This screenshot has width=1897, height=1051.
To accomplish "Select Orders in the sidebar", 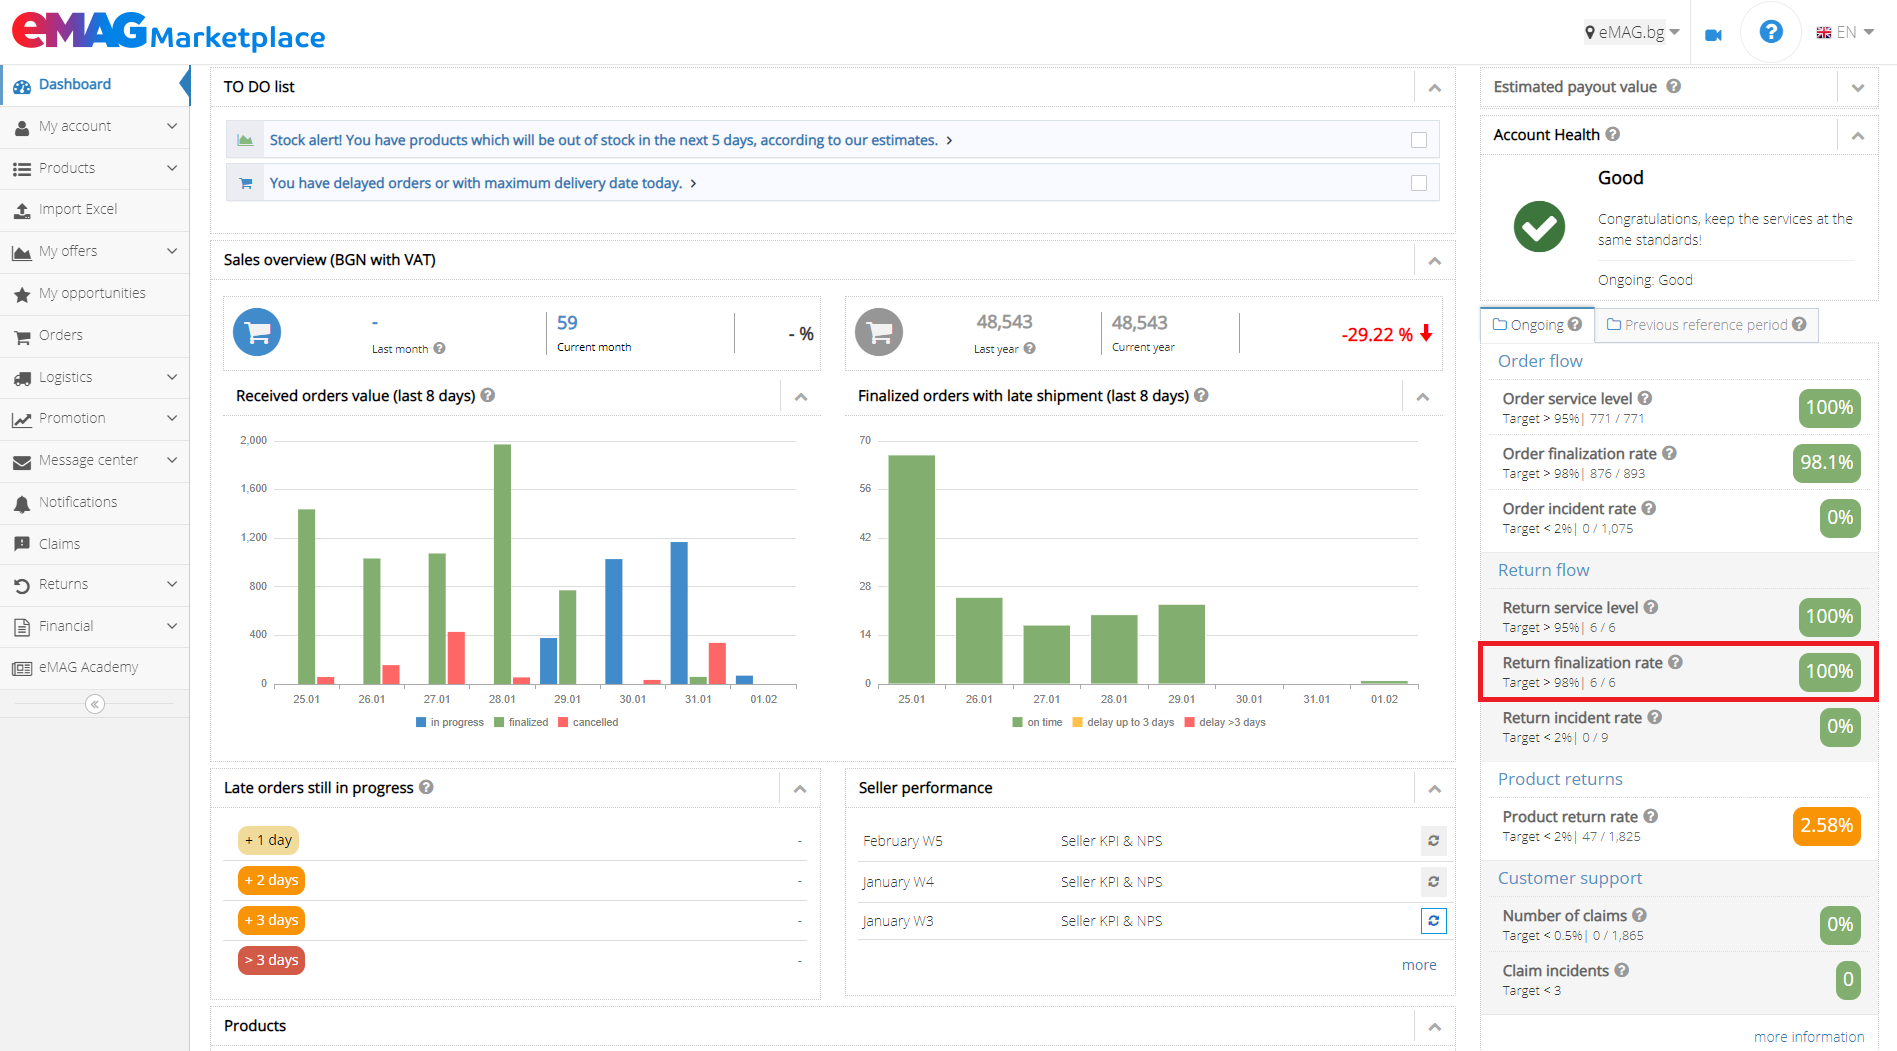I will [x=62, y=335].
